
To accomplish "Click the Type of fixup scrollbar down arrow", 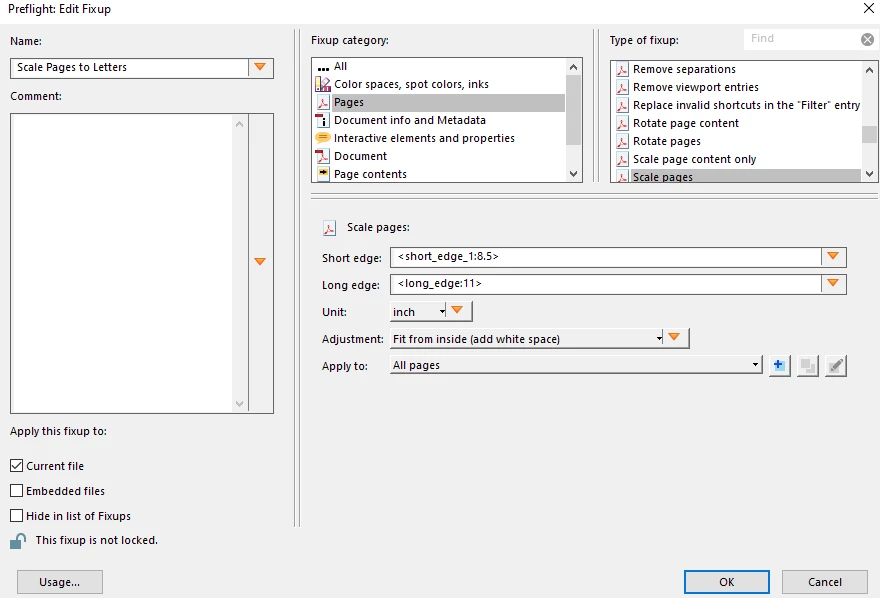I will point(869,174).
